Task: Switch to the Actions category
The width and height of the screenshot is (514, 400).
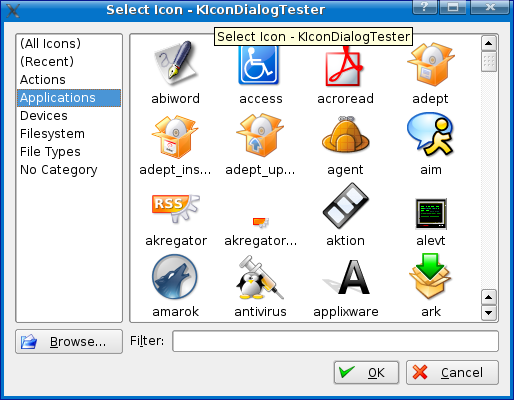Action: [69, 79]
